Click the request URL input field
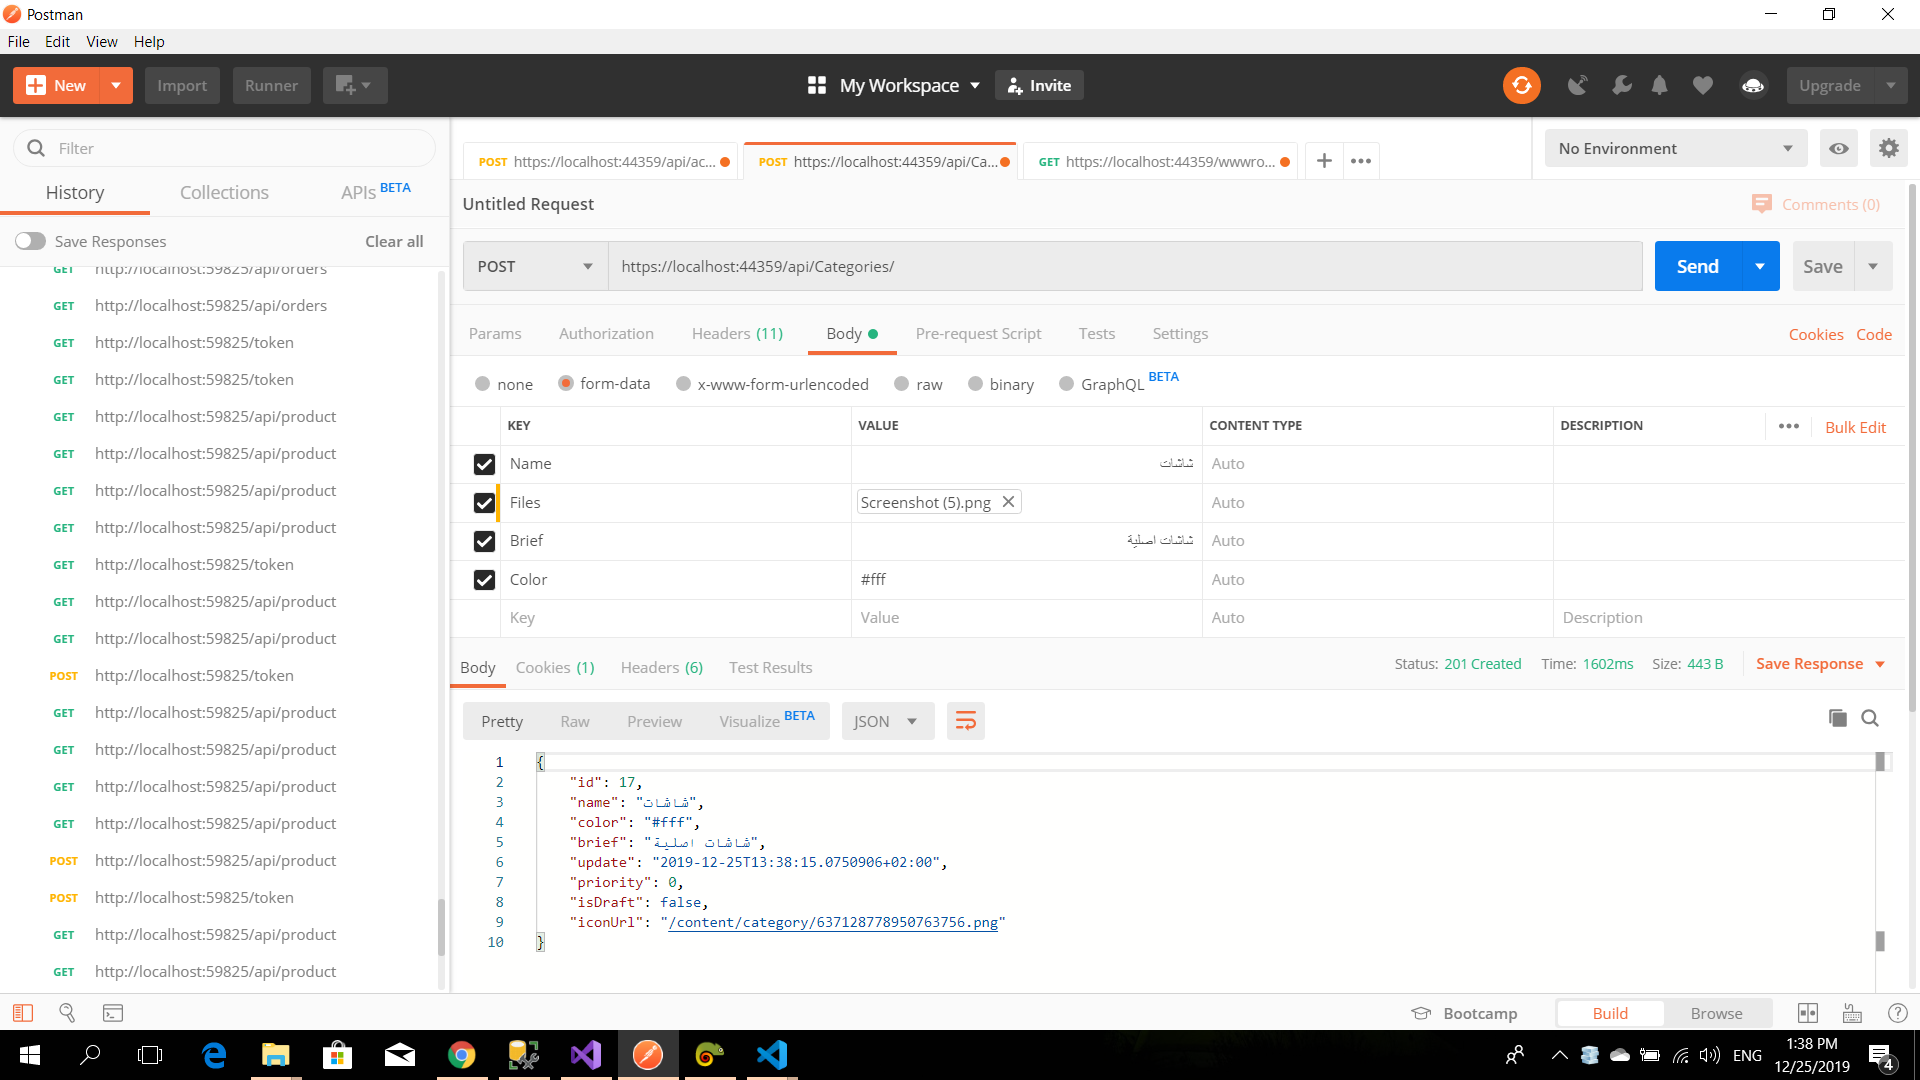This screenshot has height=1080, width=1920. coord(1124,266)
